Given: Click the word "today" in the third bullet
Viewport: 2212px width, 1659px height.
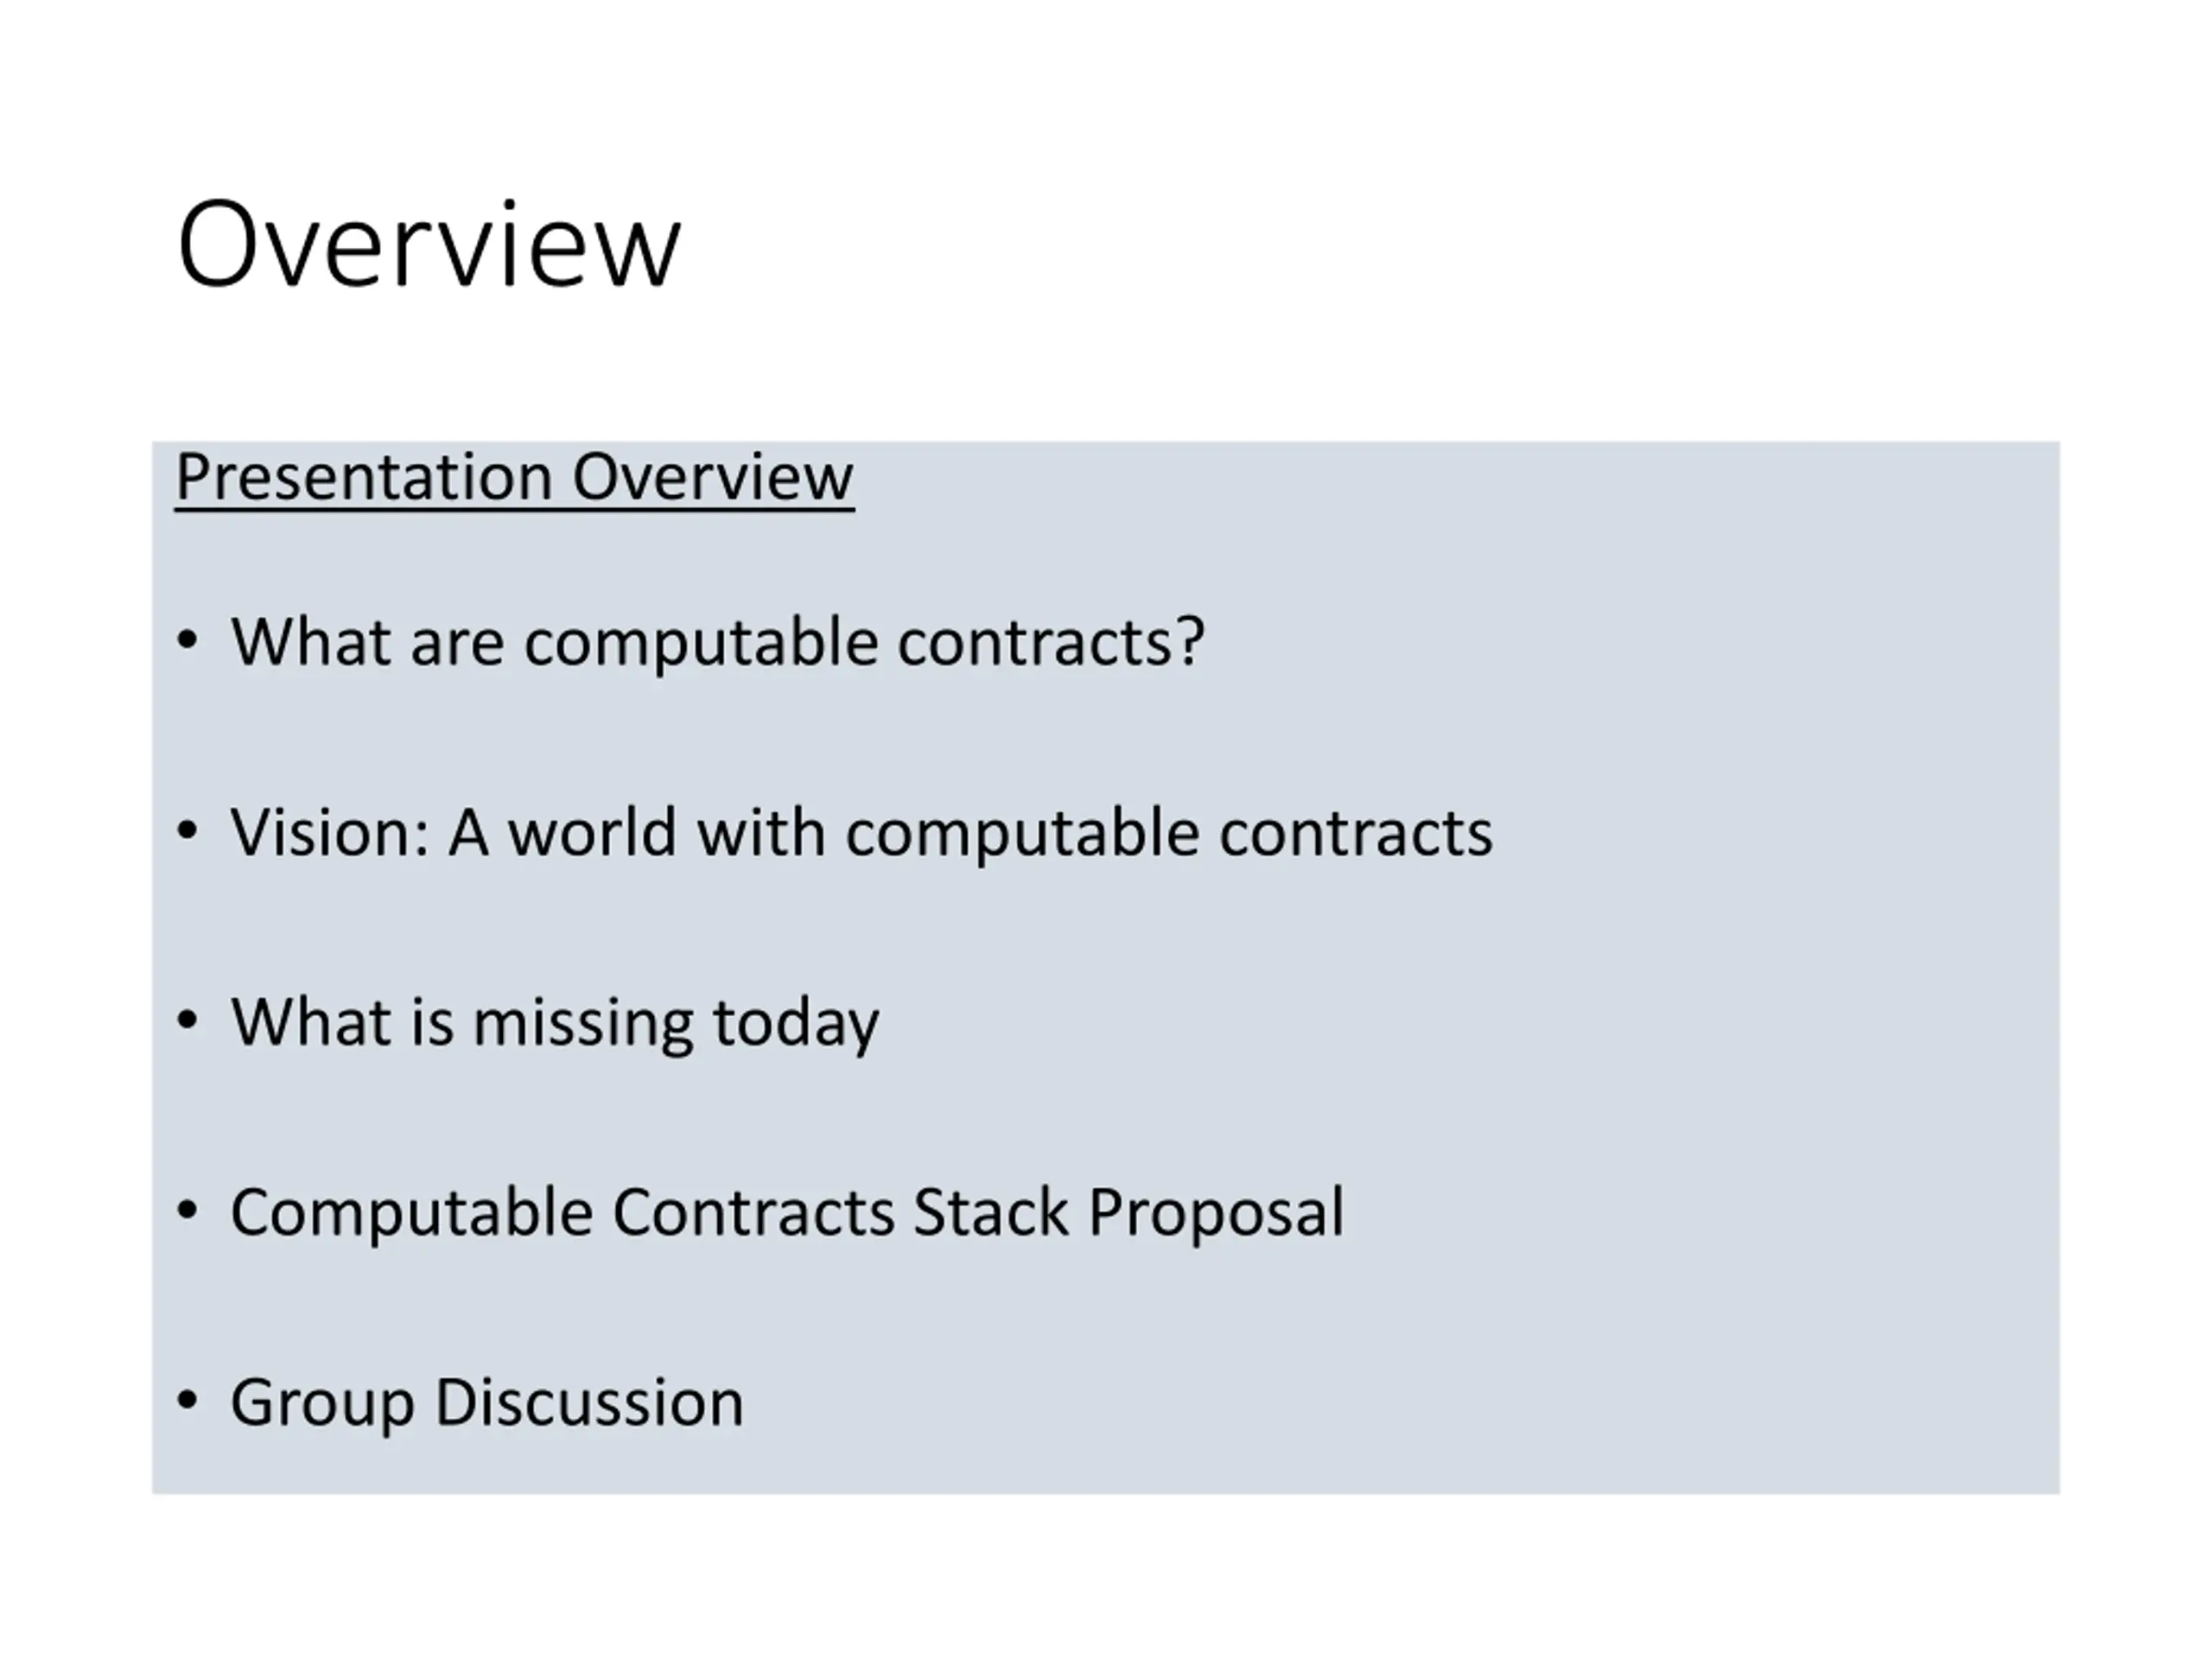Looking at the screenshot, I should coord(795,1024).
